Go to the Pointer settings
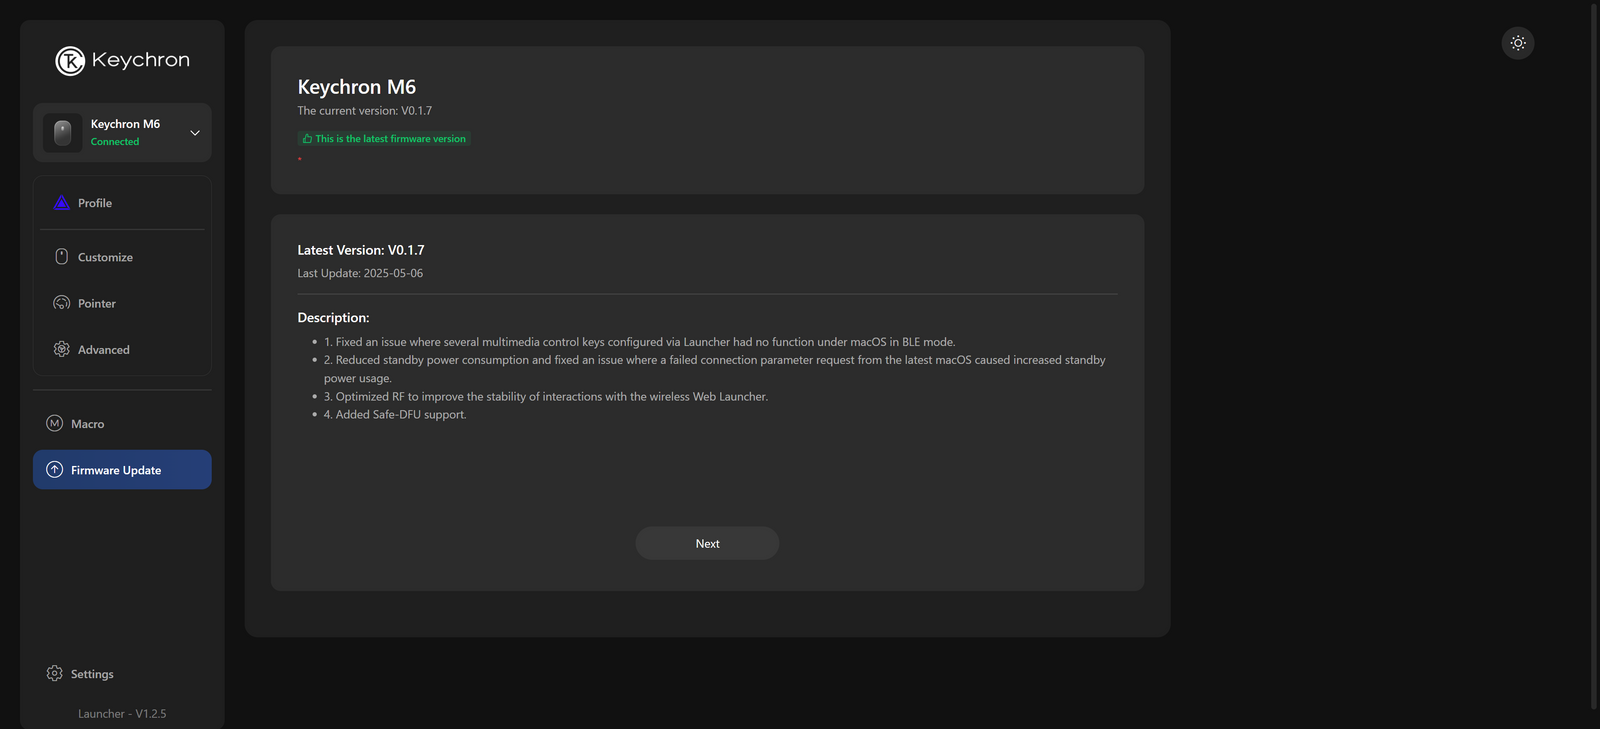The image size is (1600, 729). coord(122,303)
